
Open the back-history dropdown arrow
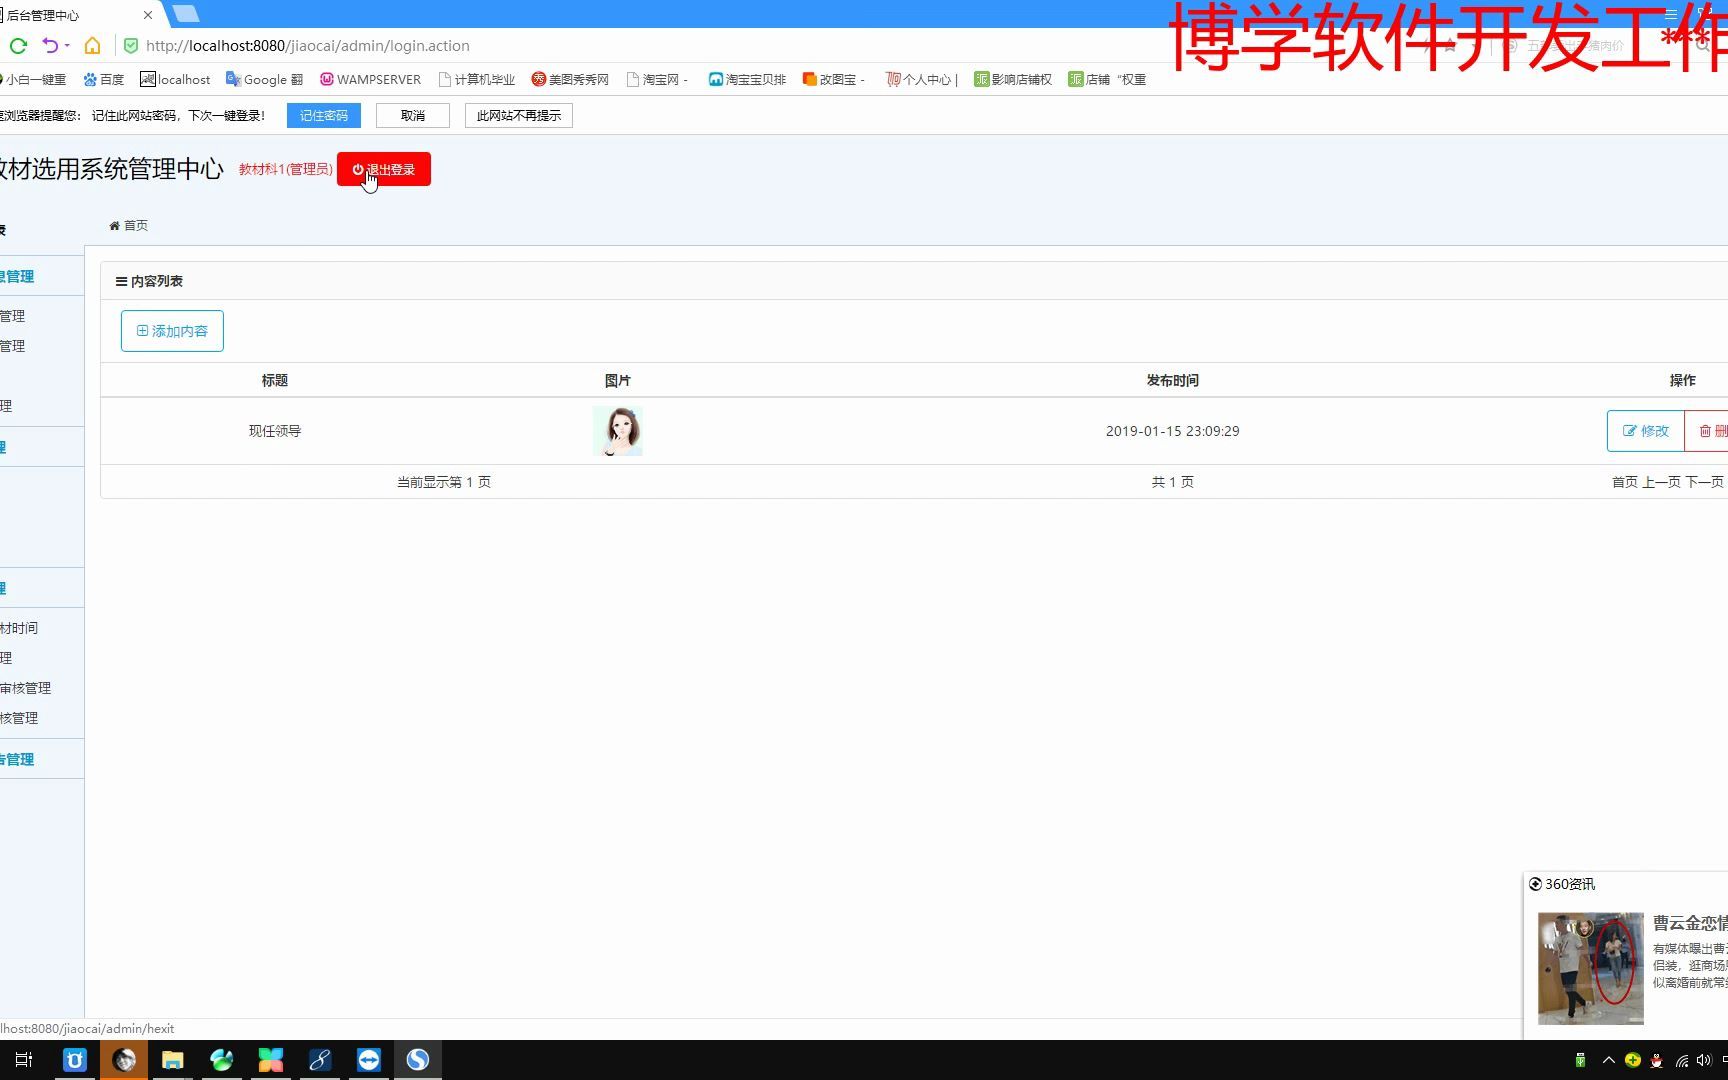(x=67, y=46)
